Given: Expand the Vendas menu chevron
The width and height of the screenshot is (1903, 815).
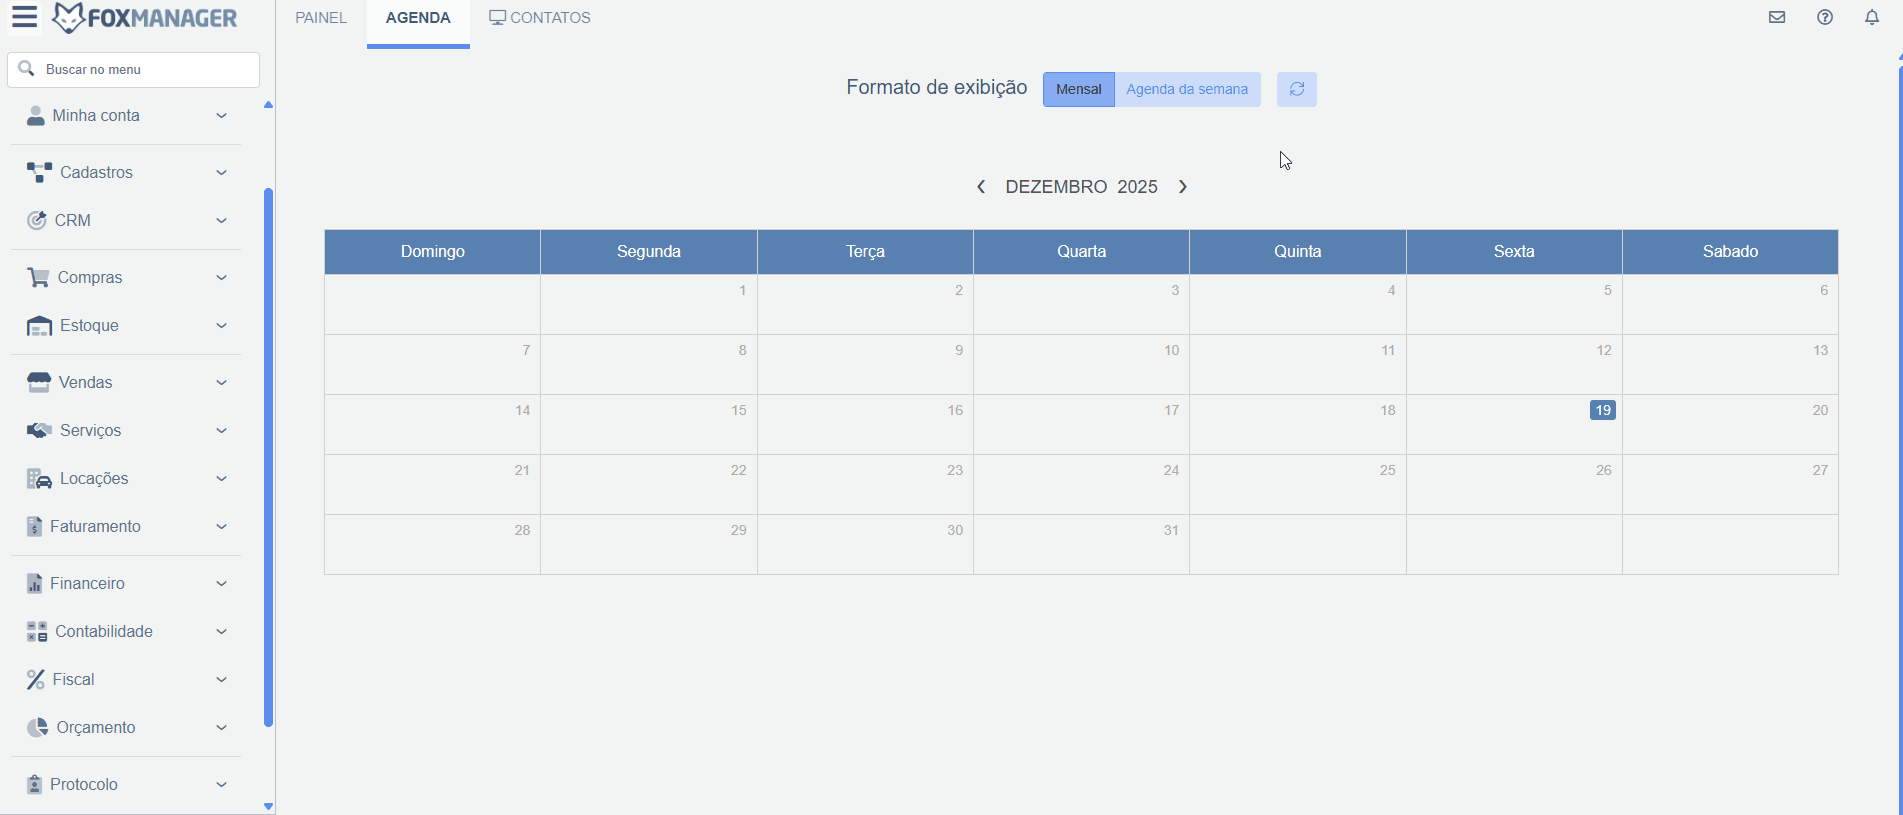Looking at the screenshot, I should pos(221,382).
